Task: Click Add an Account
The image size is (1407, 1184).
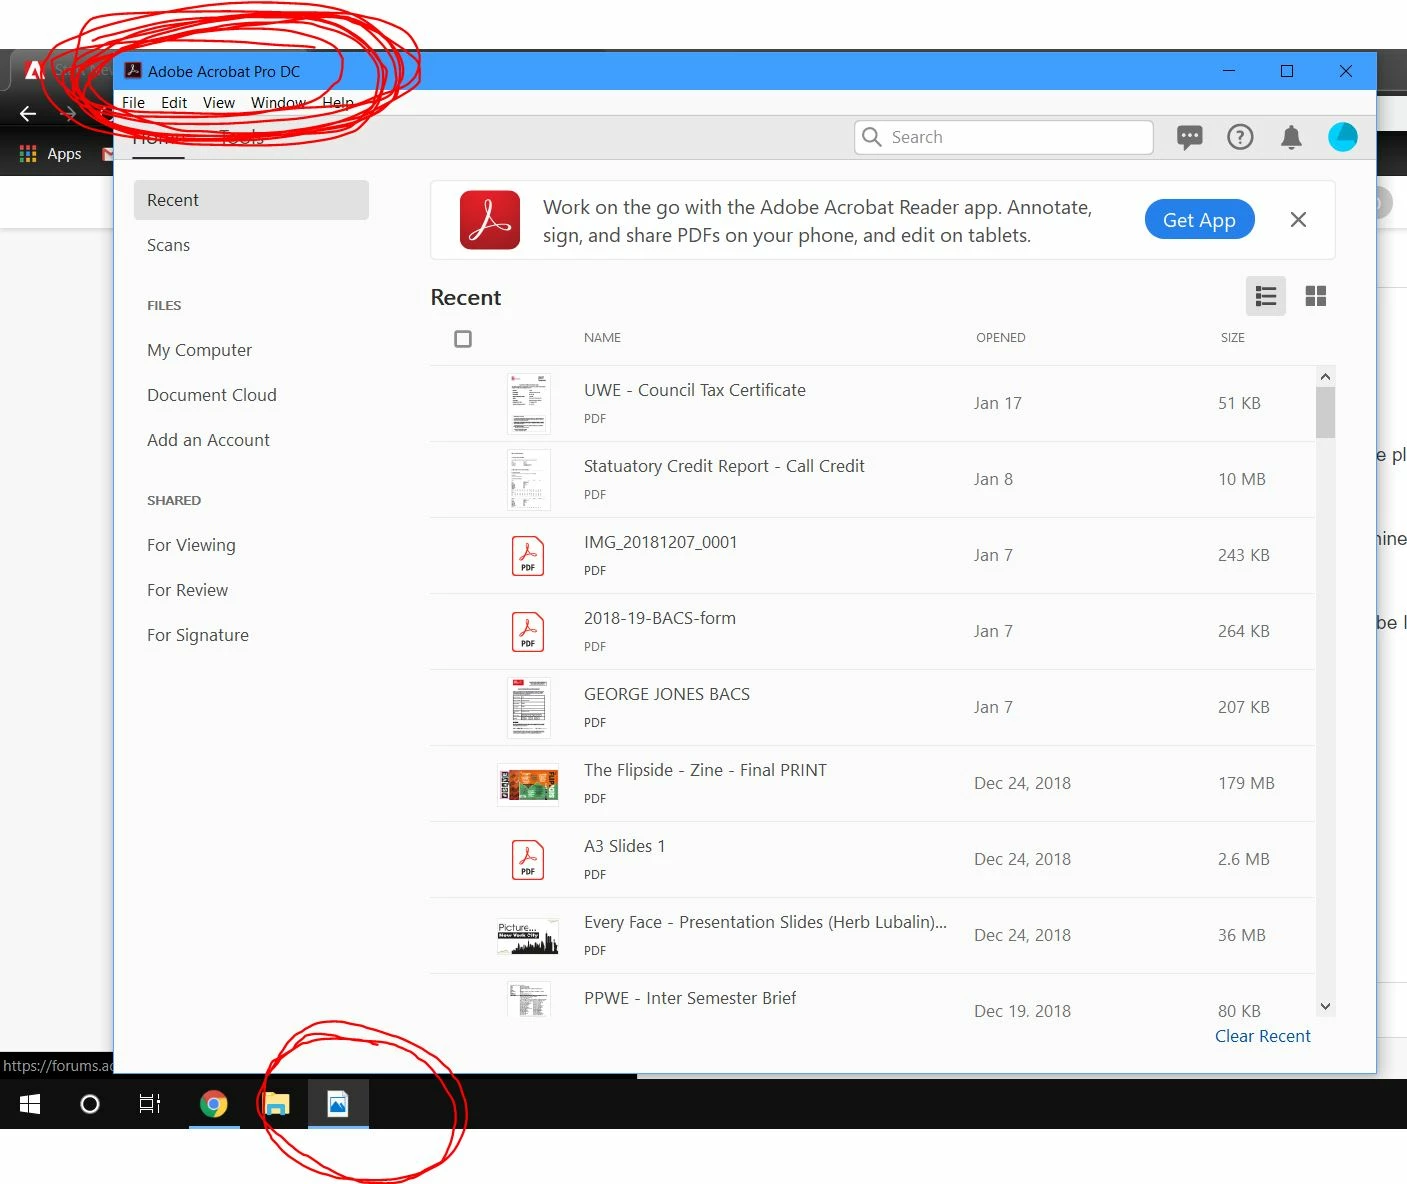Action: pos(208,440)
